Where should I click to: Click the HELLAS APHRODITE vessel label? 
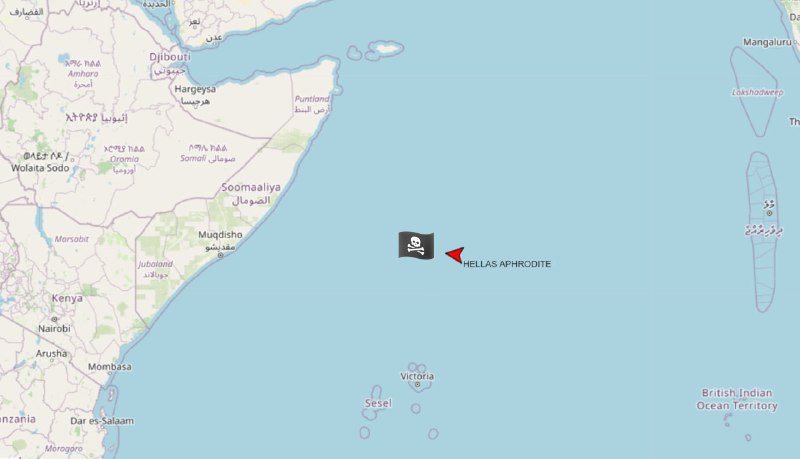click(507, 264)
